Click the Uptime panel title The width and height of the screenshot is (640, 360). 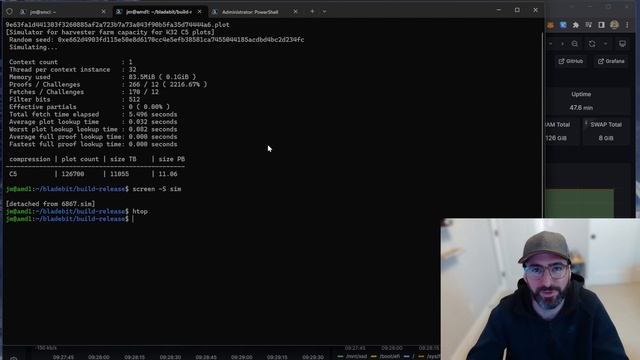tap(581, 94)
